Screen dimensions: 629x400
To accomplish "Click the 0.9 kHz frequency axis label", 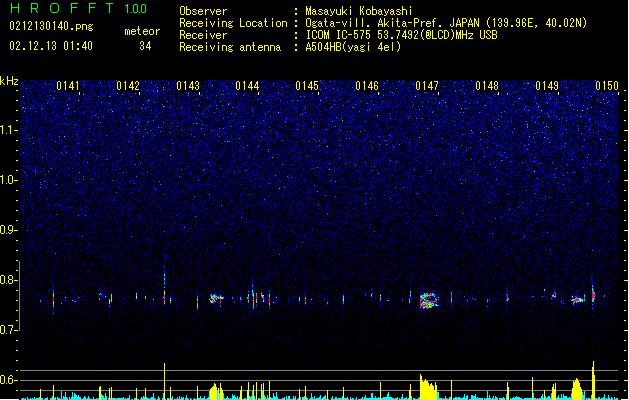I will [x=9, y=230].
